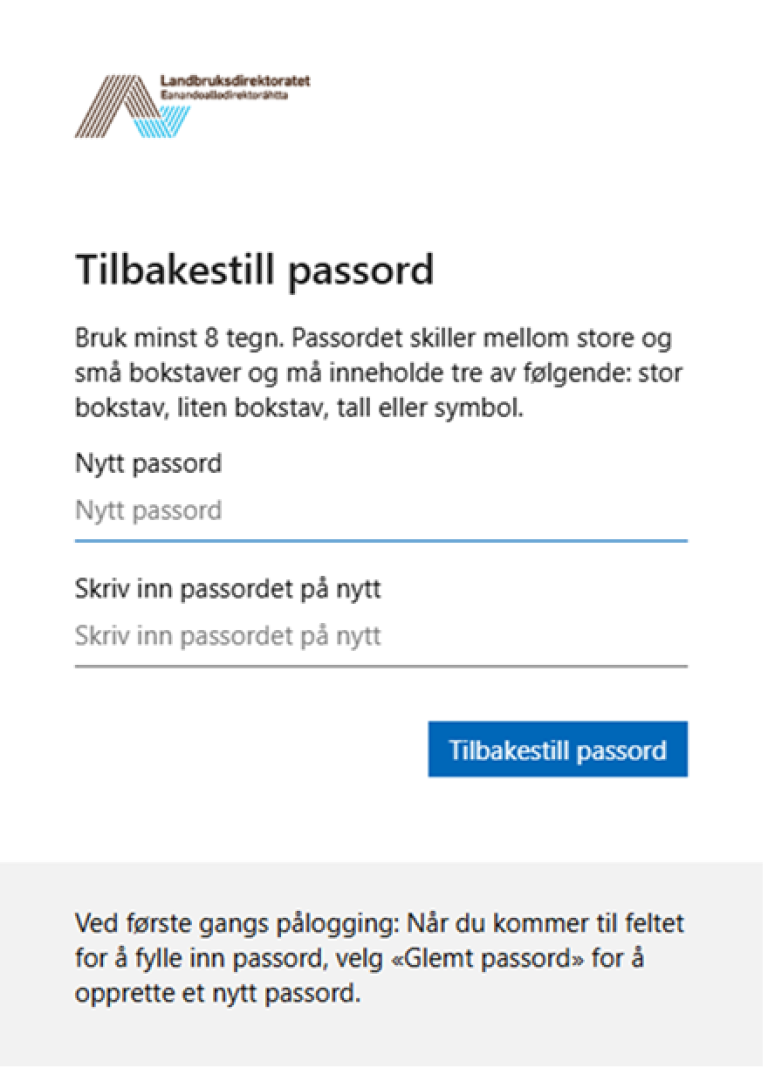
Task: Click the Landbruksdirektoratet text in the logo
Action: [x=236, y=82]
